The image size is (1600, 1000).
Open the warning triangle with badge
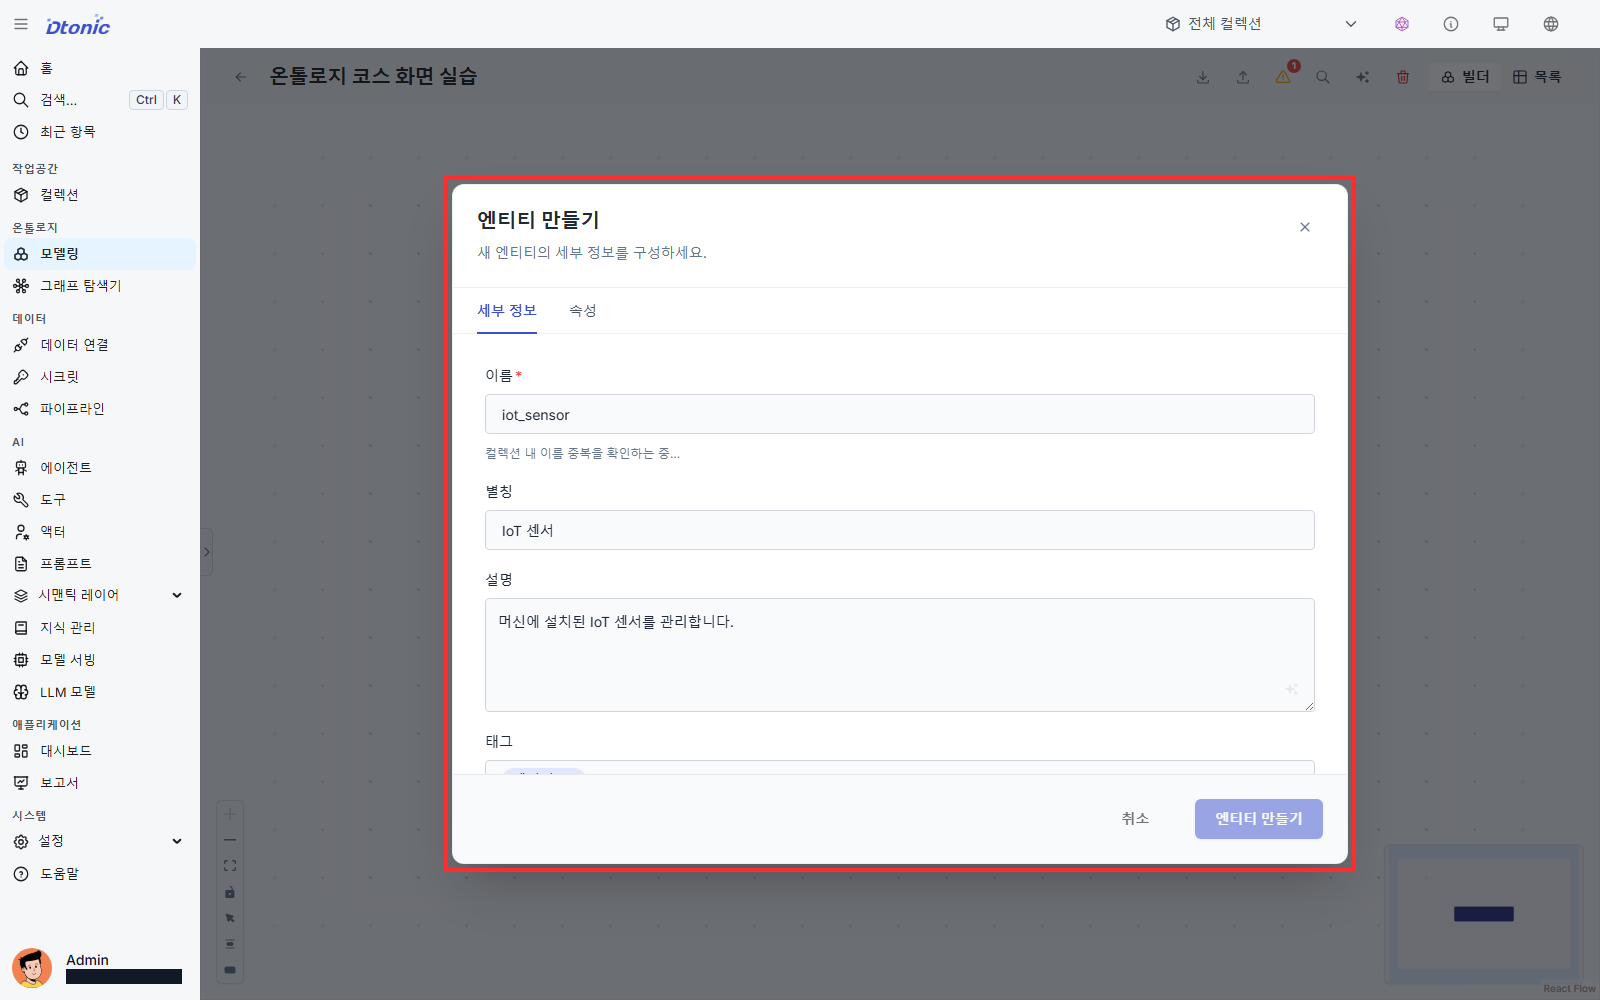click(x=1283, y=76)
